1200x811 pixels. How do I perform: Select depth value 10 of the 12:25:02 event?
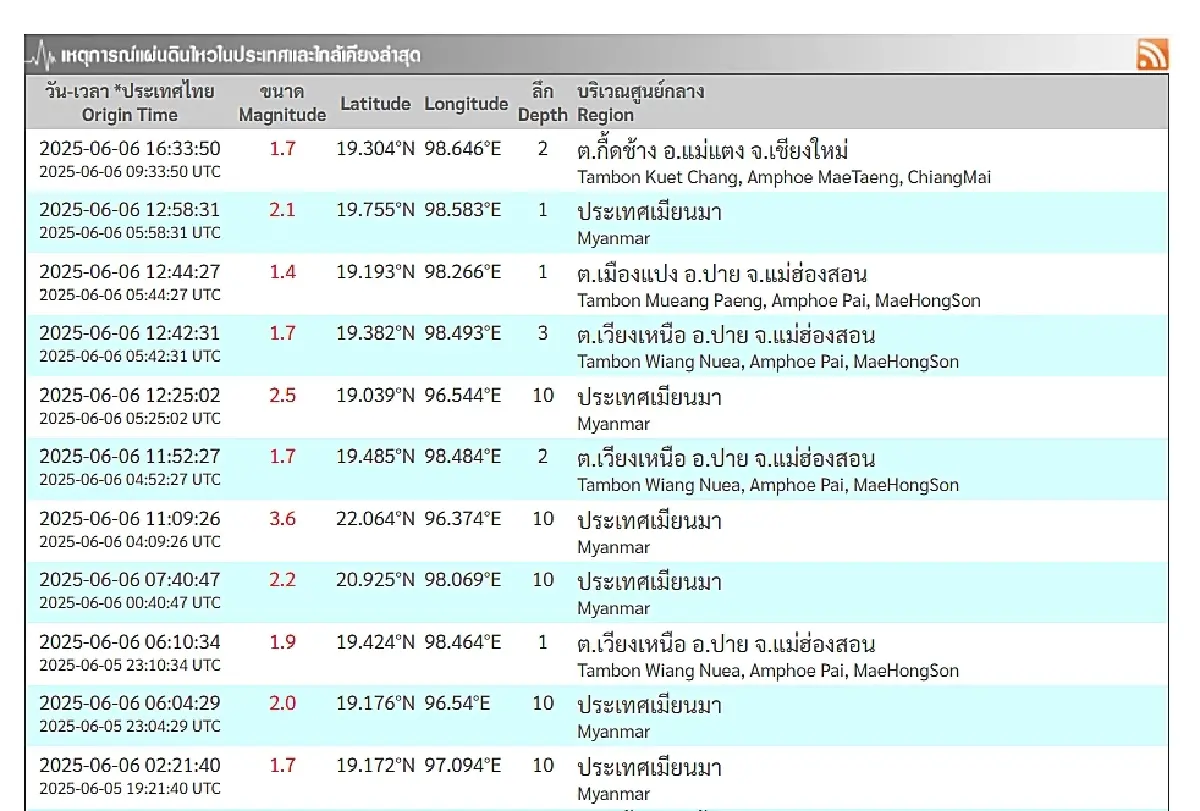541,395
